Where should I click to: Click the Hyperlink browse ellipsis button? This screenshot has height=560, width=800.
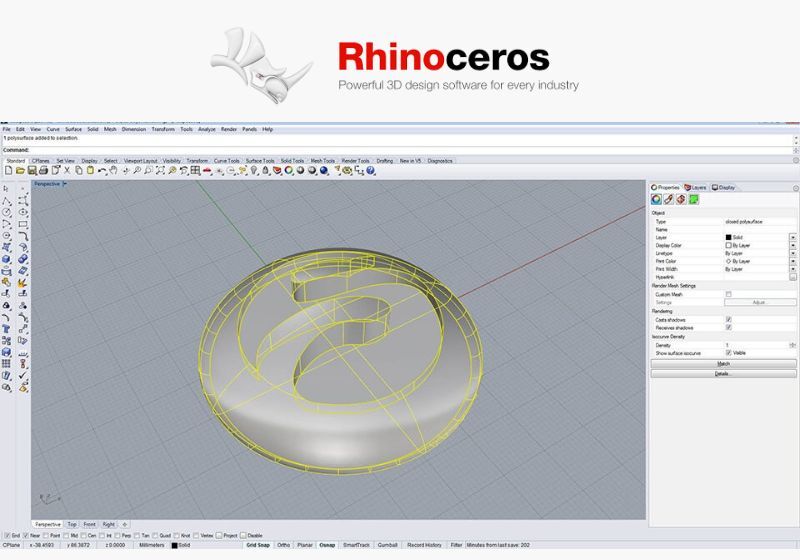(792, 277)
